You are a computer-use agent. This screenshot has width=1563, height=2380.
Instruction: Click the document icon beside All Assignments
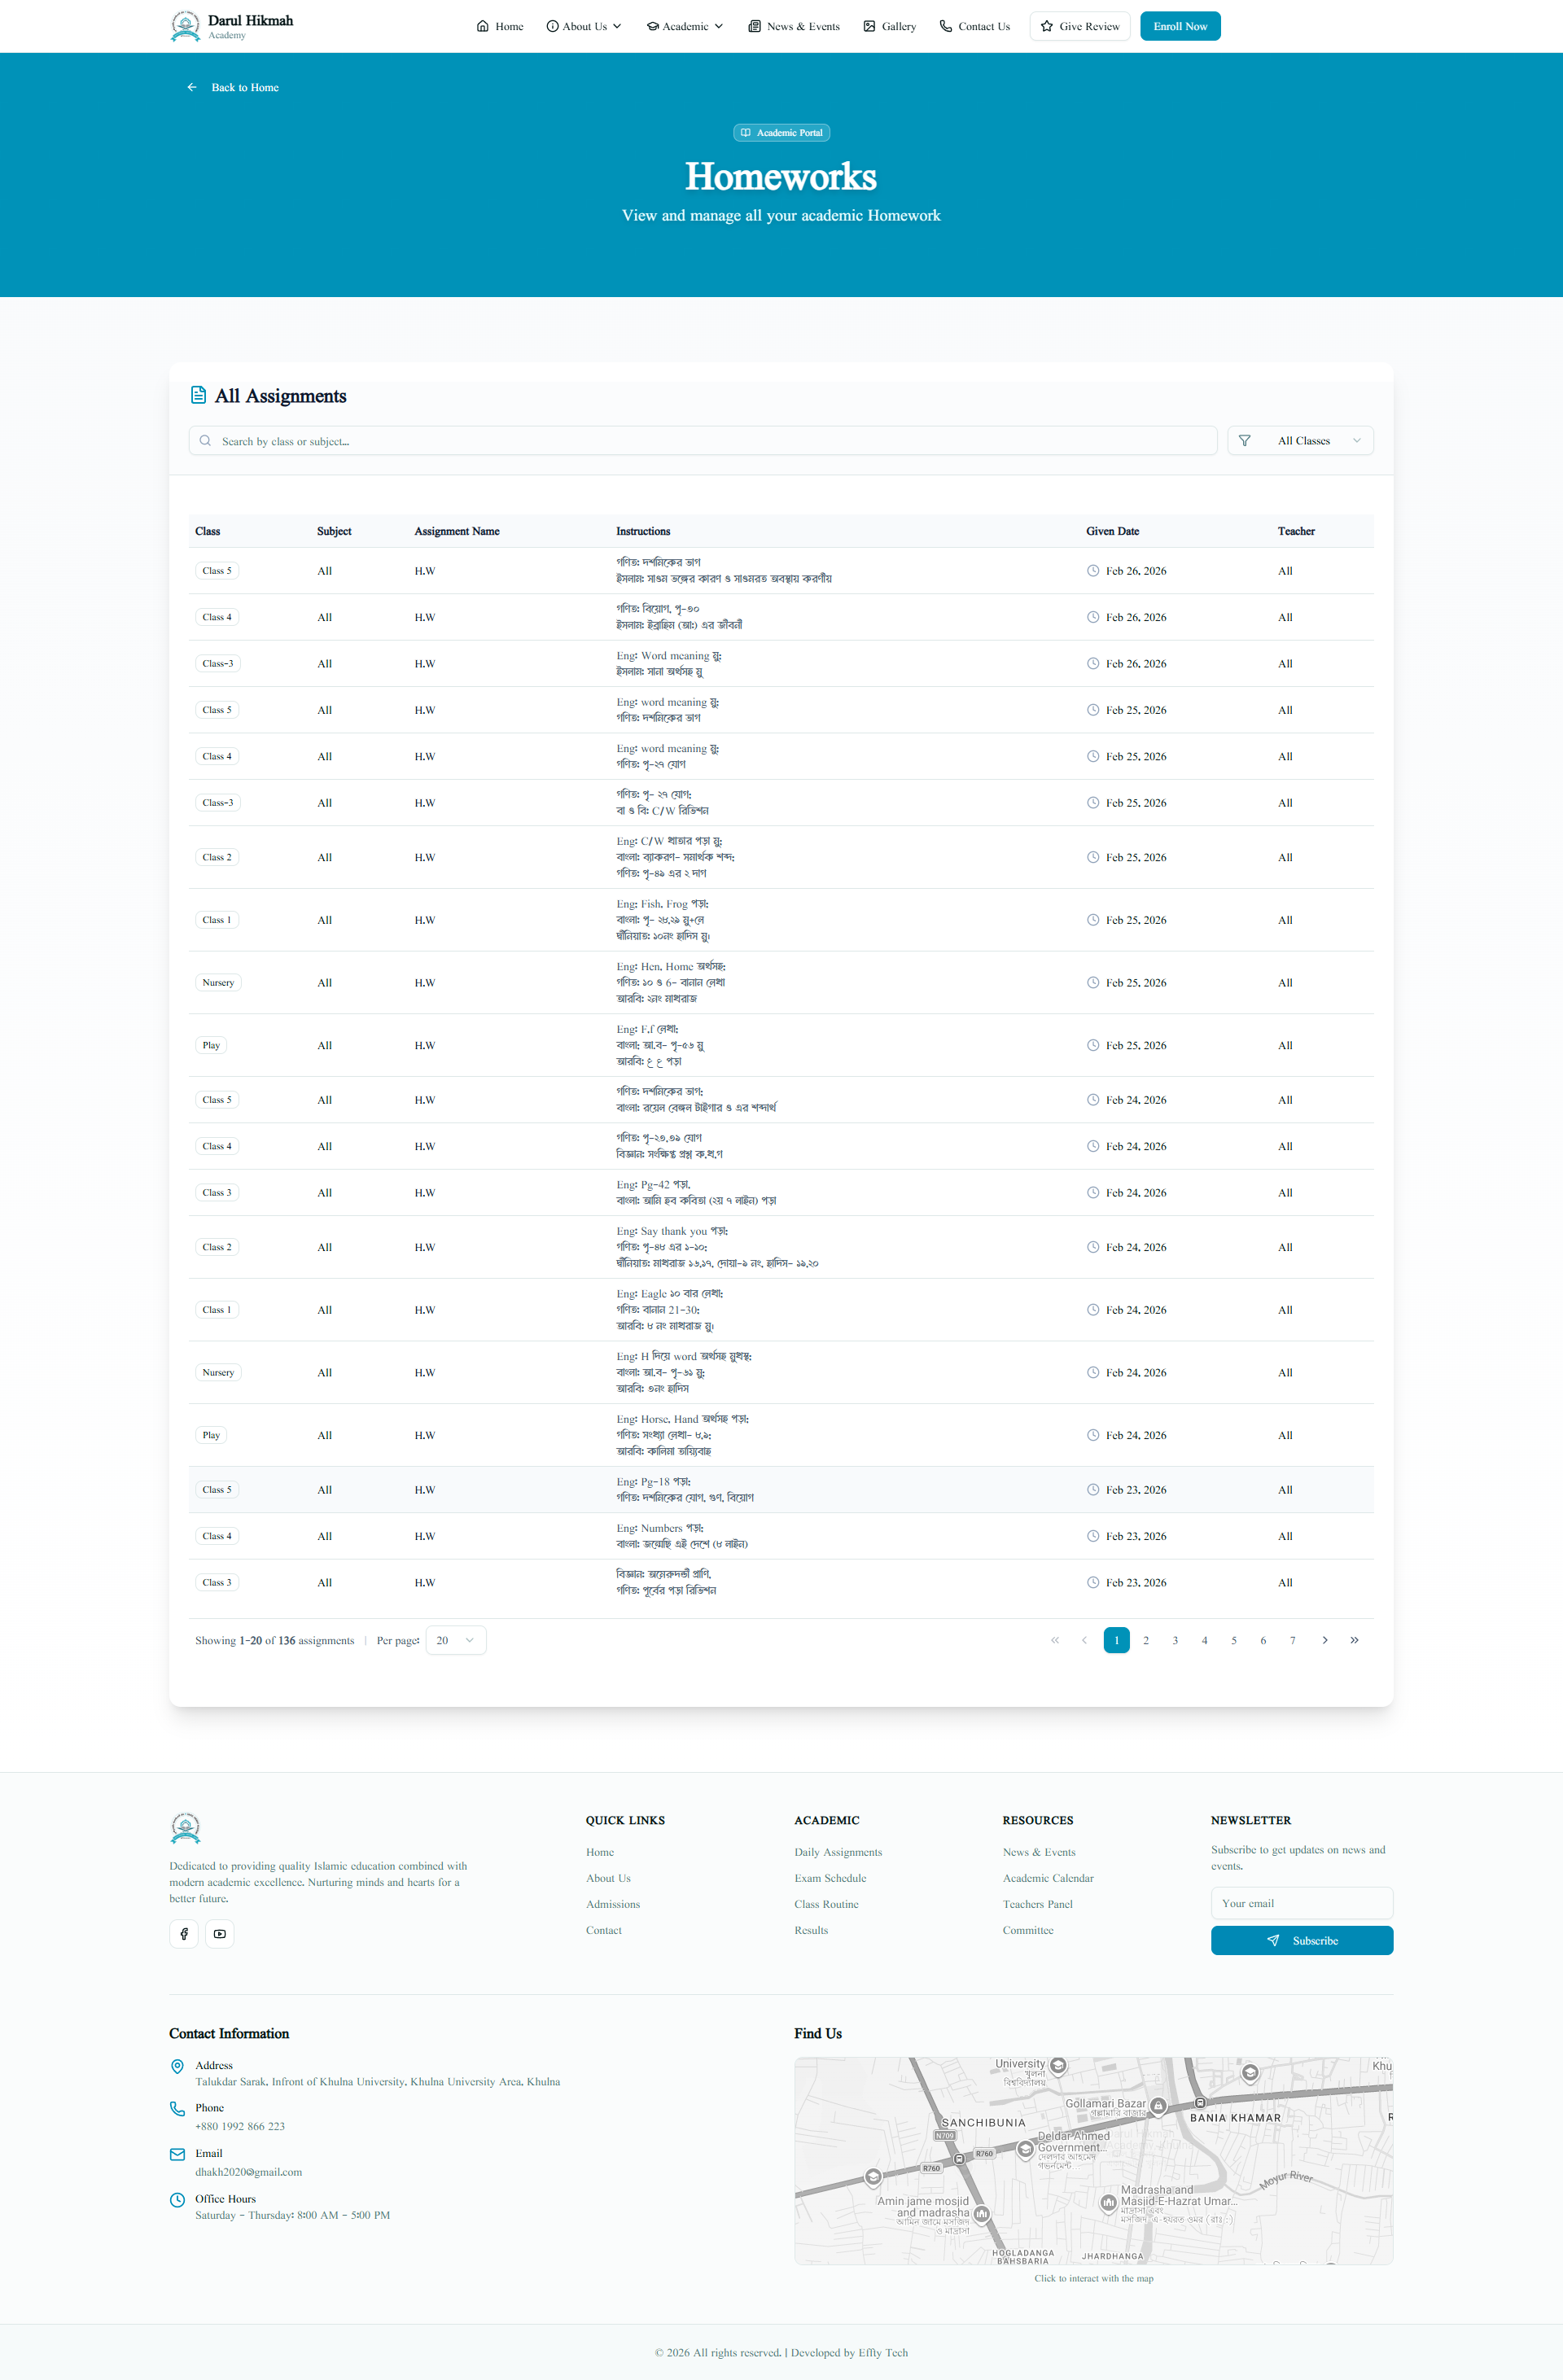(198, 395)
